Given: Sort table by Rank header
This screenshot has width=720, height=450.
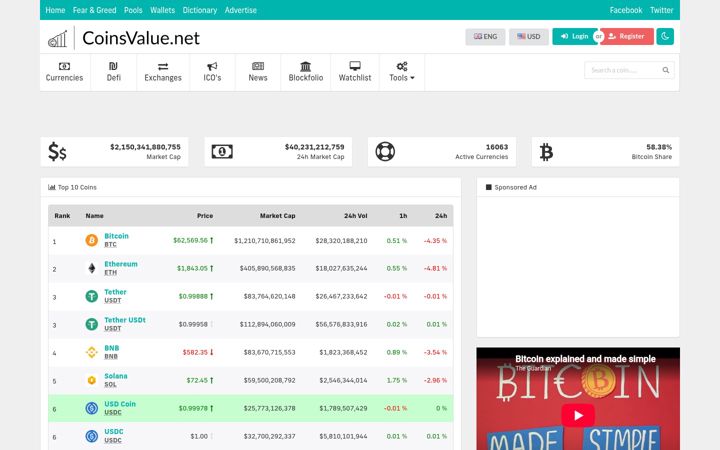Looking at the screenshot, I should point(62,216).
